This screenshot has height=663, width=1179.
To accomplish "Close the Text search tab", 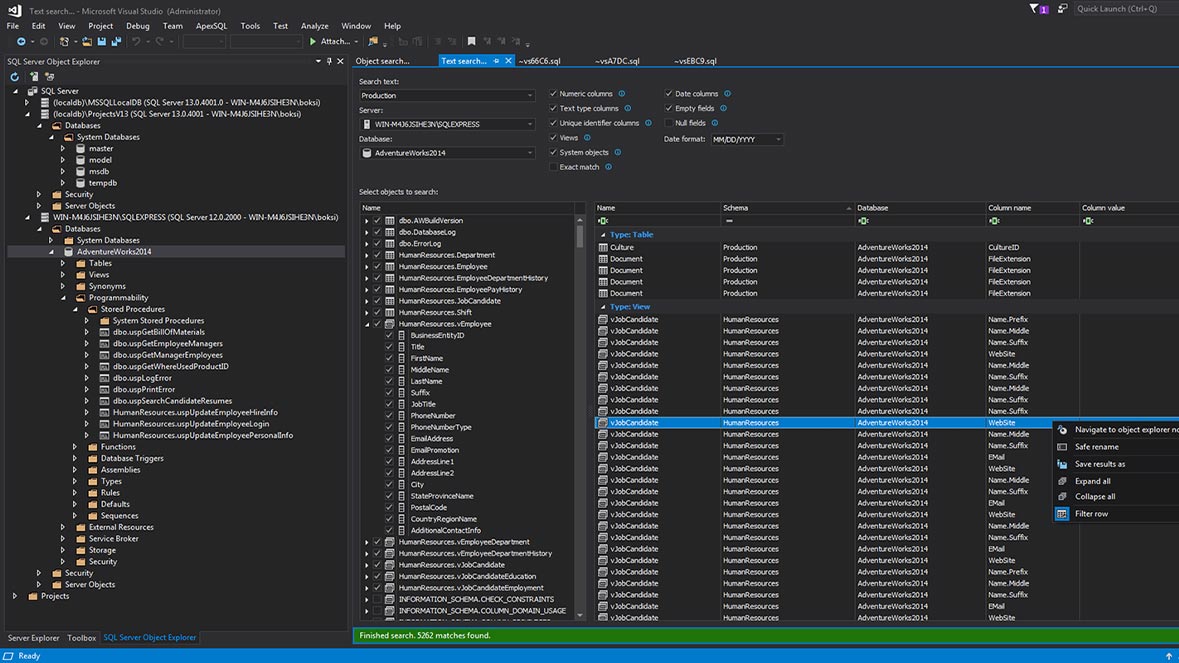I will pyautogui.click(x=508, y=61).
